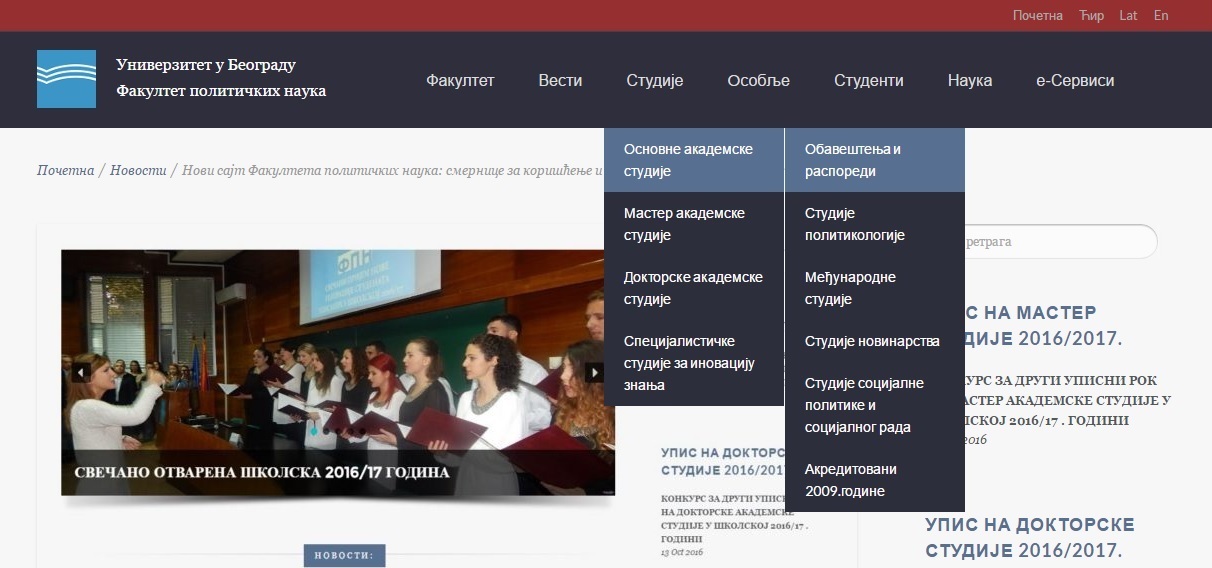Click the Новости breadcrumb link

click(138, 170)
